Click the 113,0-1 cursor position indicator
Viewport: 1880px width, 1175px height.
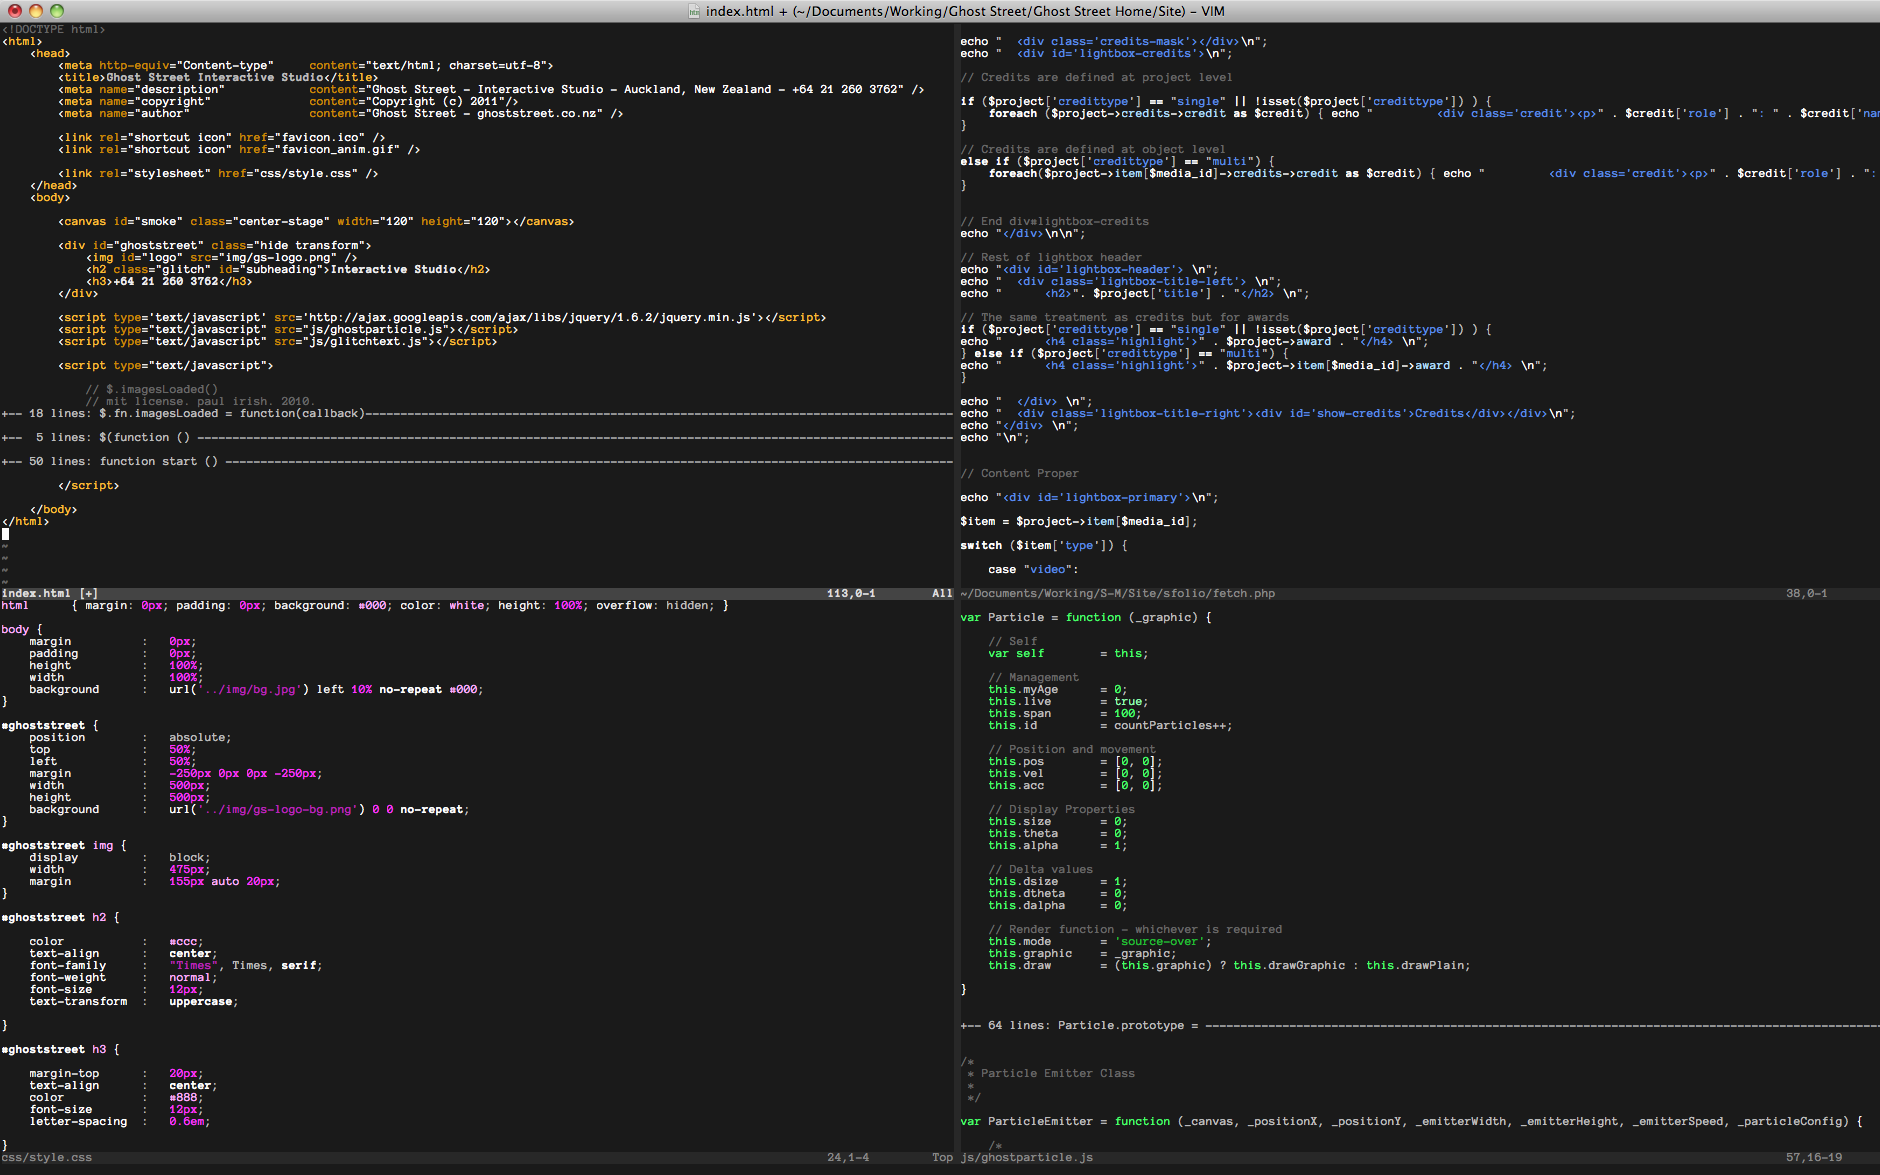pyautogui.click(x=851, y=593)
